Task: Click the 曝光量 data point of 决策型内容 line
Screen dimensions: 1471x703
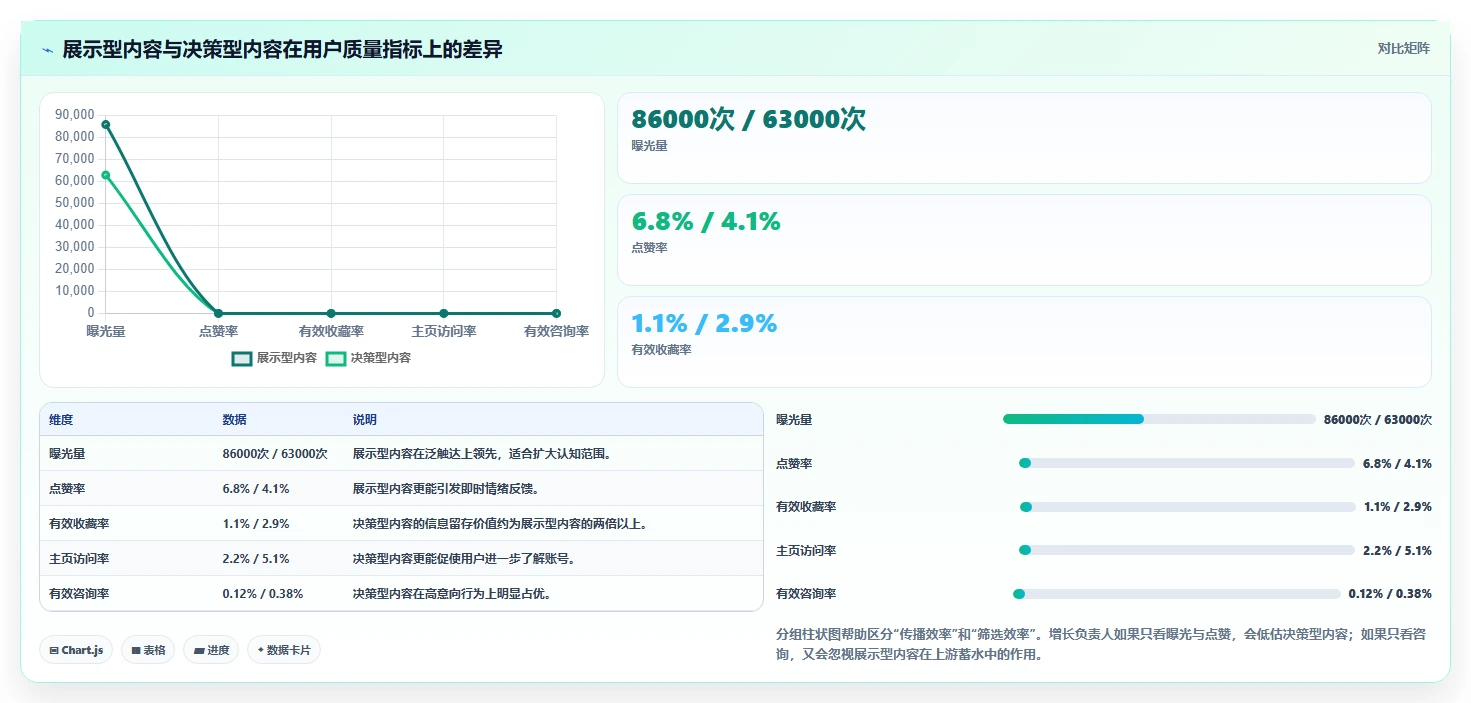Action: coord(106,175)
